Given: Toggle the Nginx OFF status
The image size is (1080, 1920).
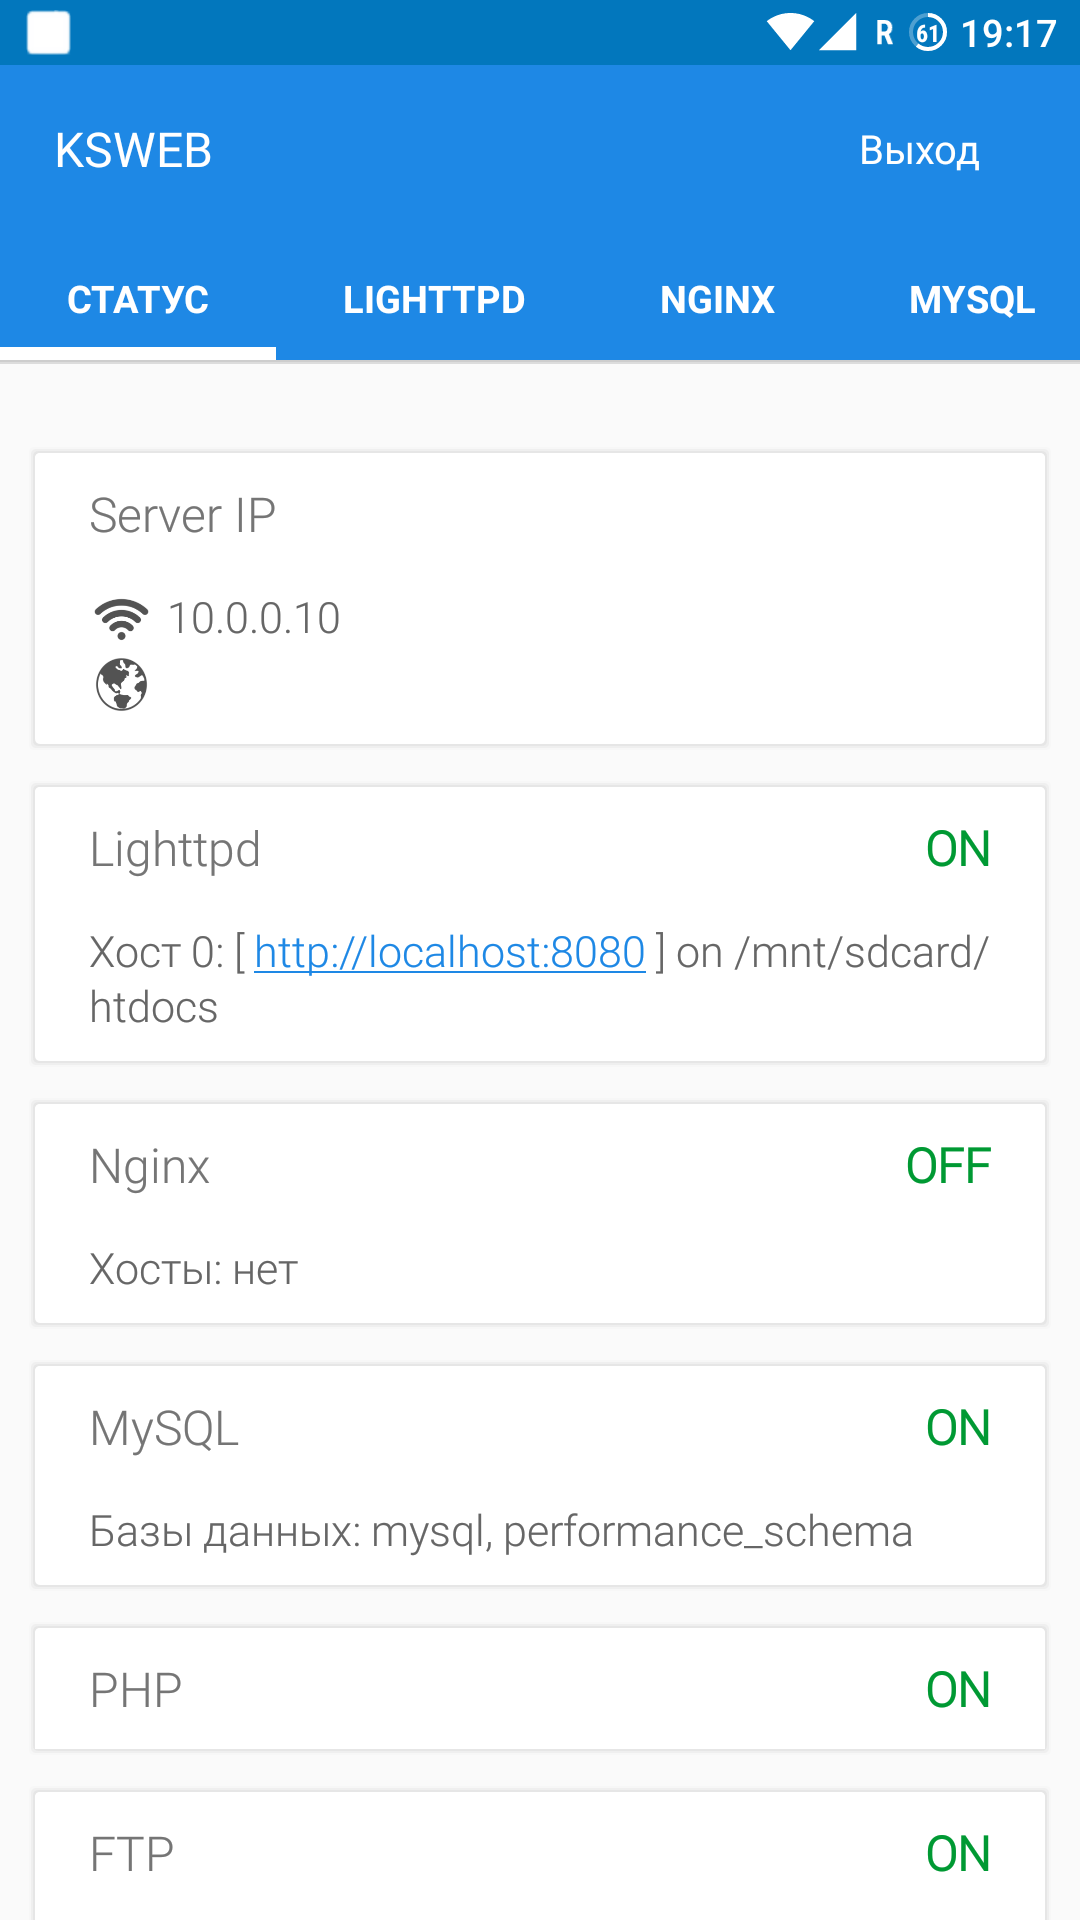Looking at the screenshot, I should click(948, 1166).
